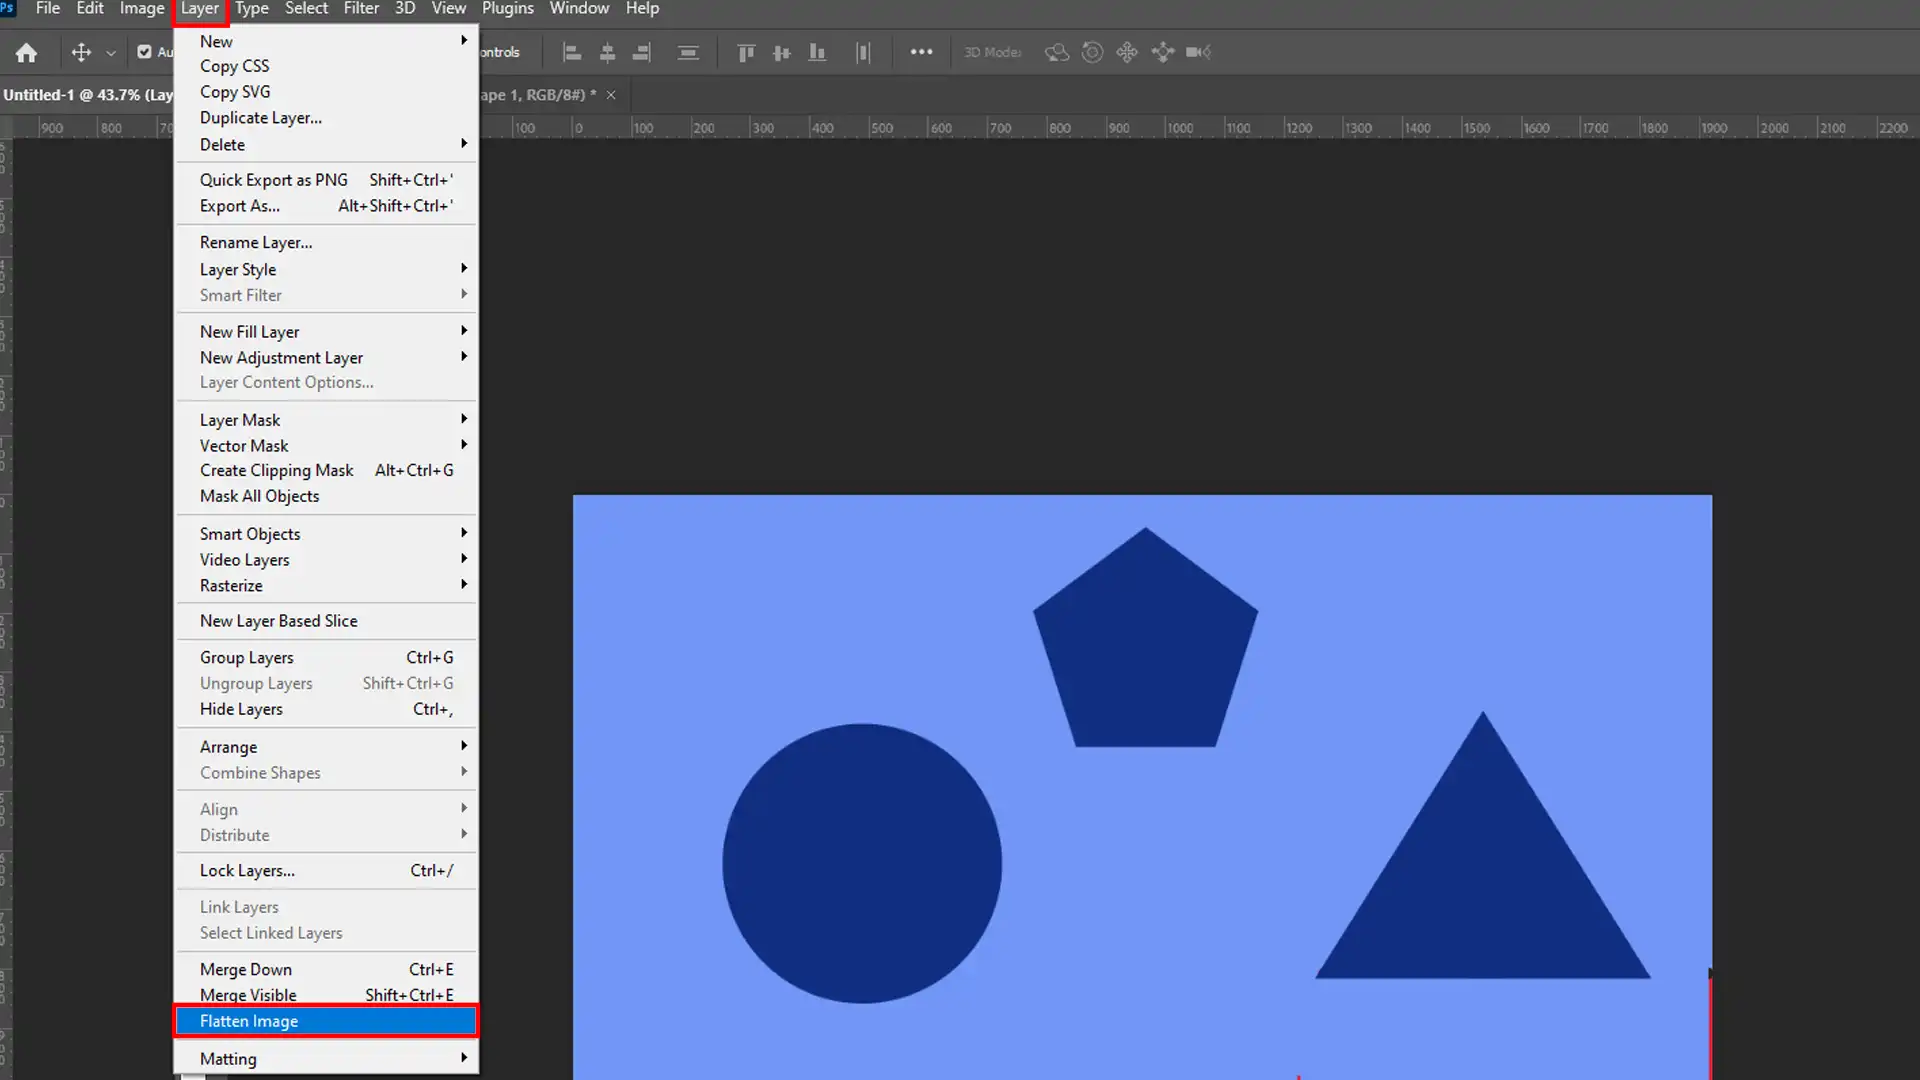The width and height of the screenshot is (1920, 1080).
Task: Click the 3D camera zoom icon
Action: 1198,52
